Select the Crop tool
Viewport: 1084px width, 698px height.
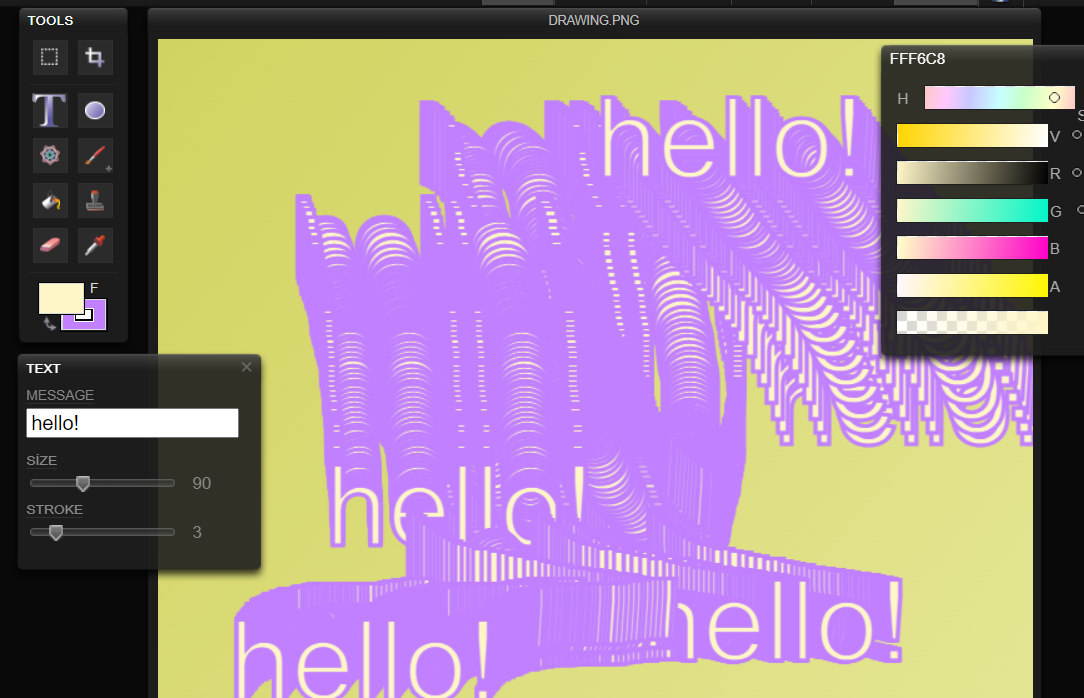[95, 58]
